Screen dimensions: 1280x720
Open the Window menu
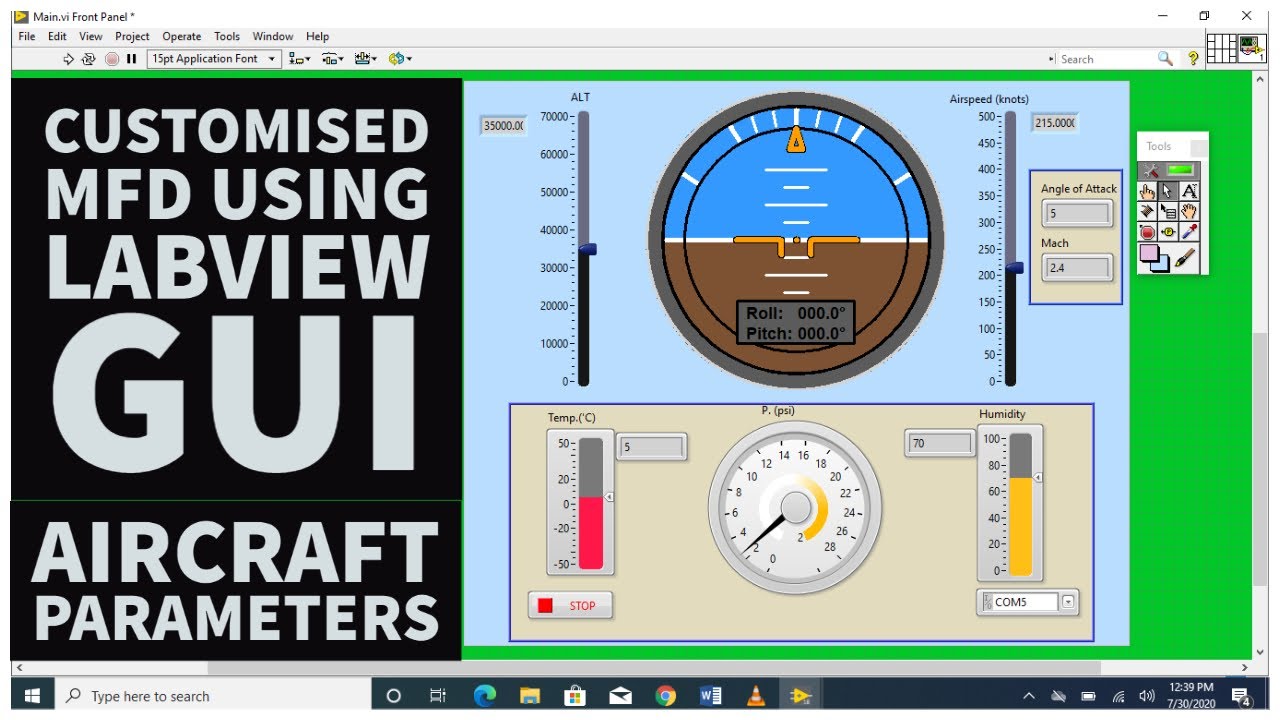[x=273, y=36]
